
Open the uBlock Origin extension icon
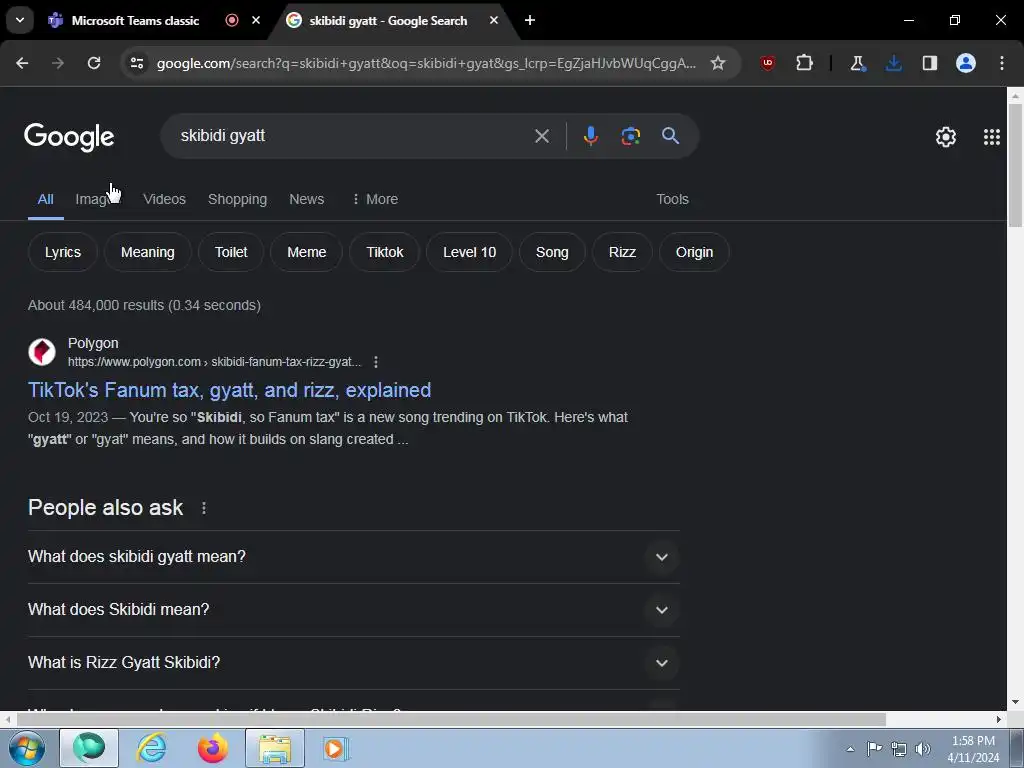coord(768,63)
